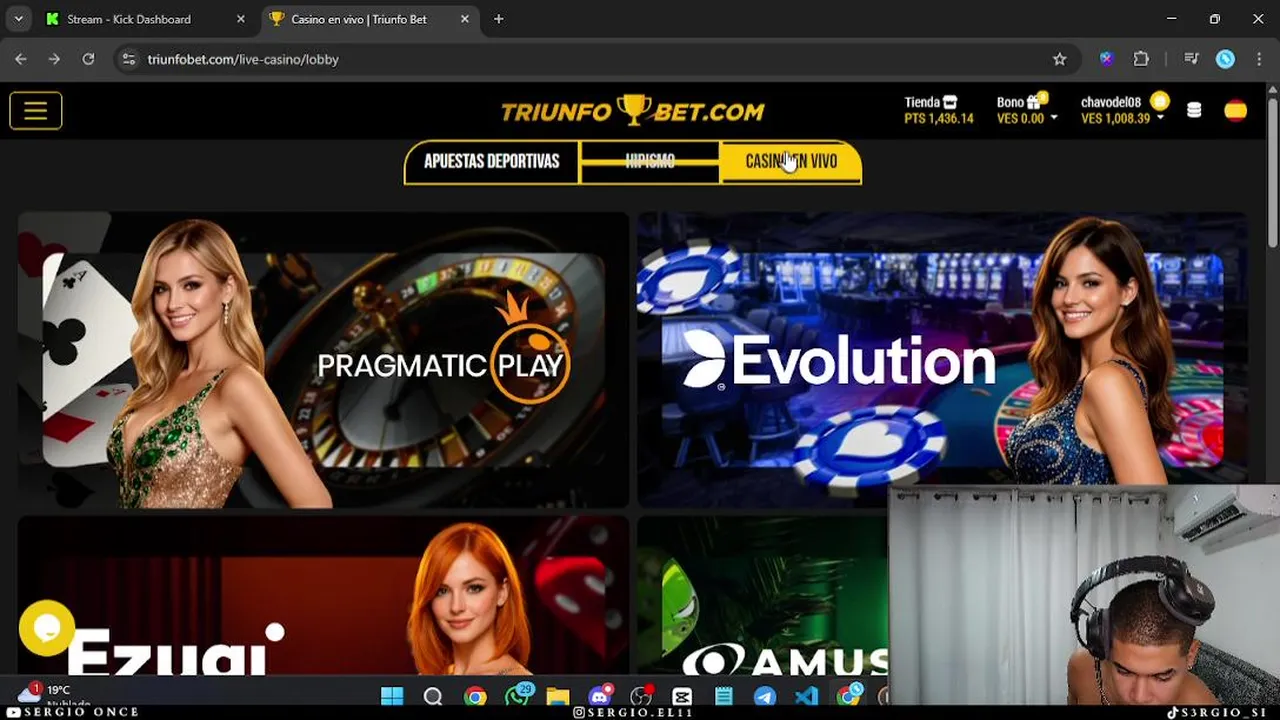Open the Chrome three-dot menu
The image size is (1280, 720).
click(1259, 59)
